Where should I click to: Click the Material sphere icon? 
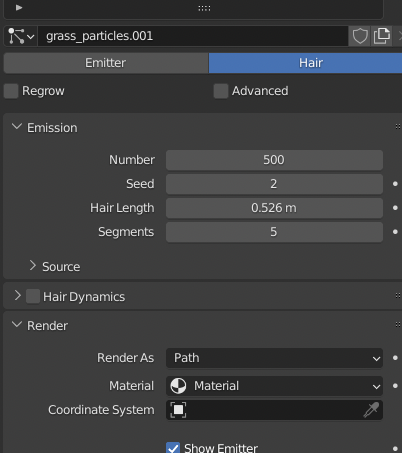(178, 386)
